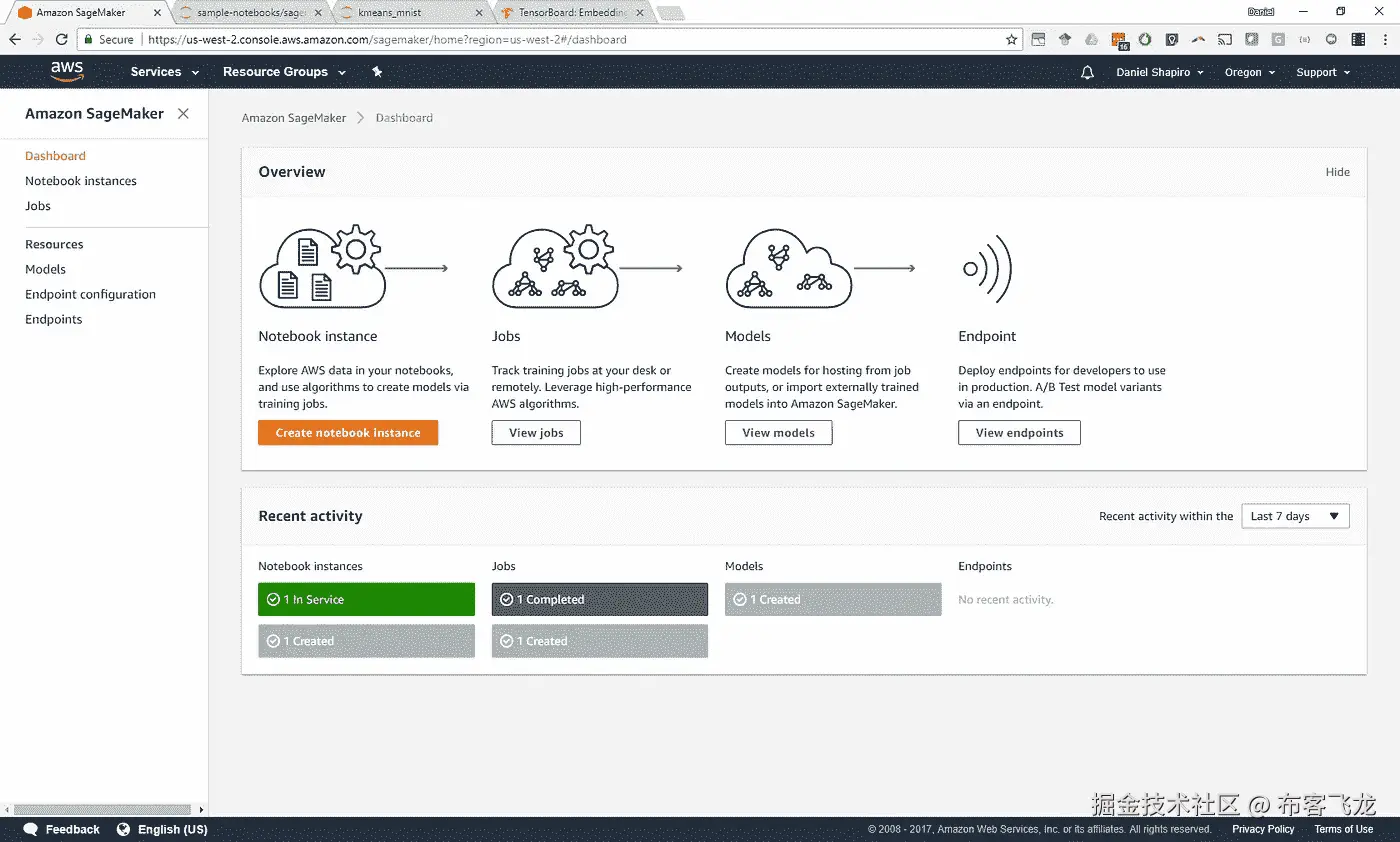Open Notebook instances in the sidebar
The image size is (1400, 842).
click(81, 181)
